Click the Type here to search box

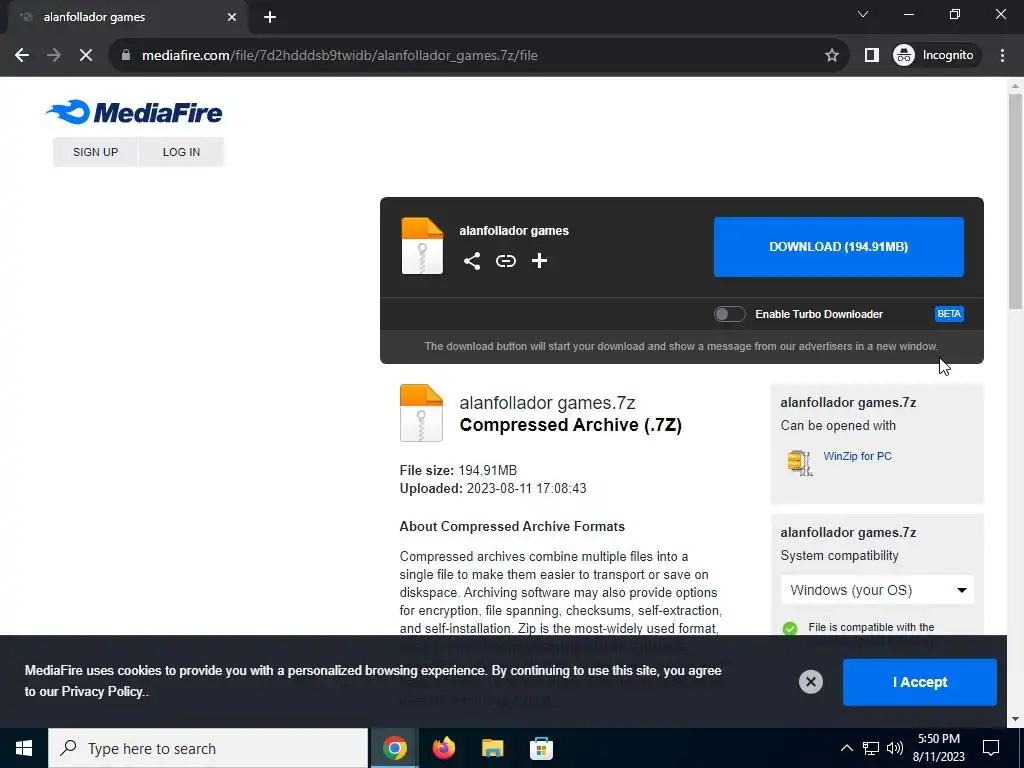(208, 748)
